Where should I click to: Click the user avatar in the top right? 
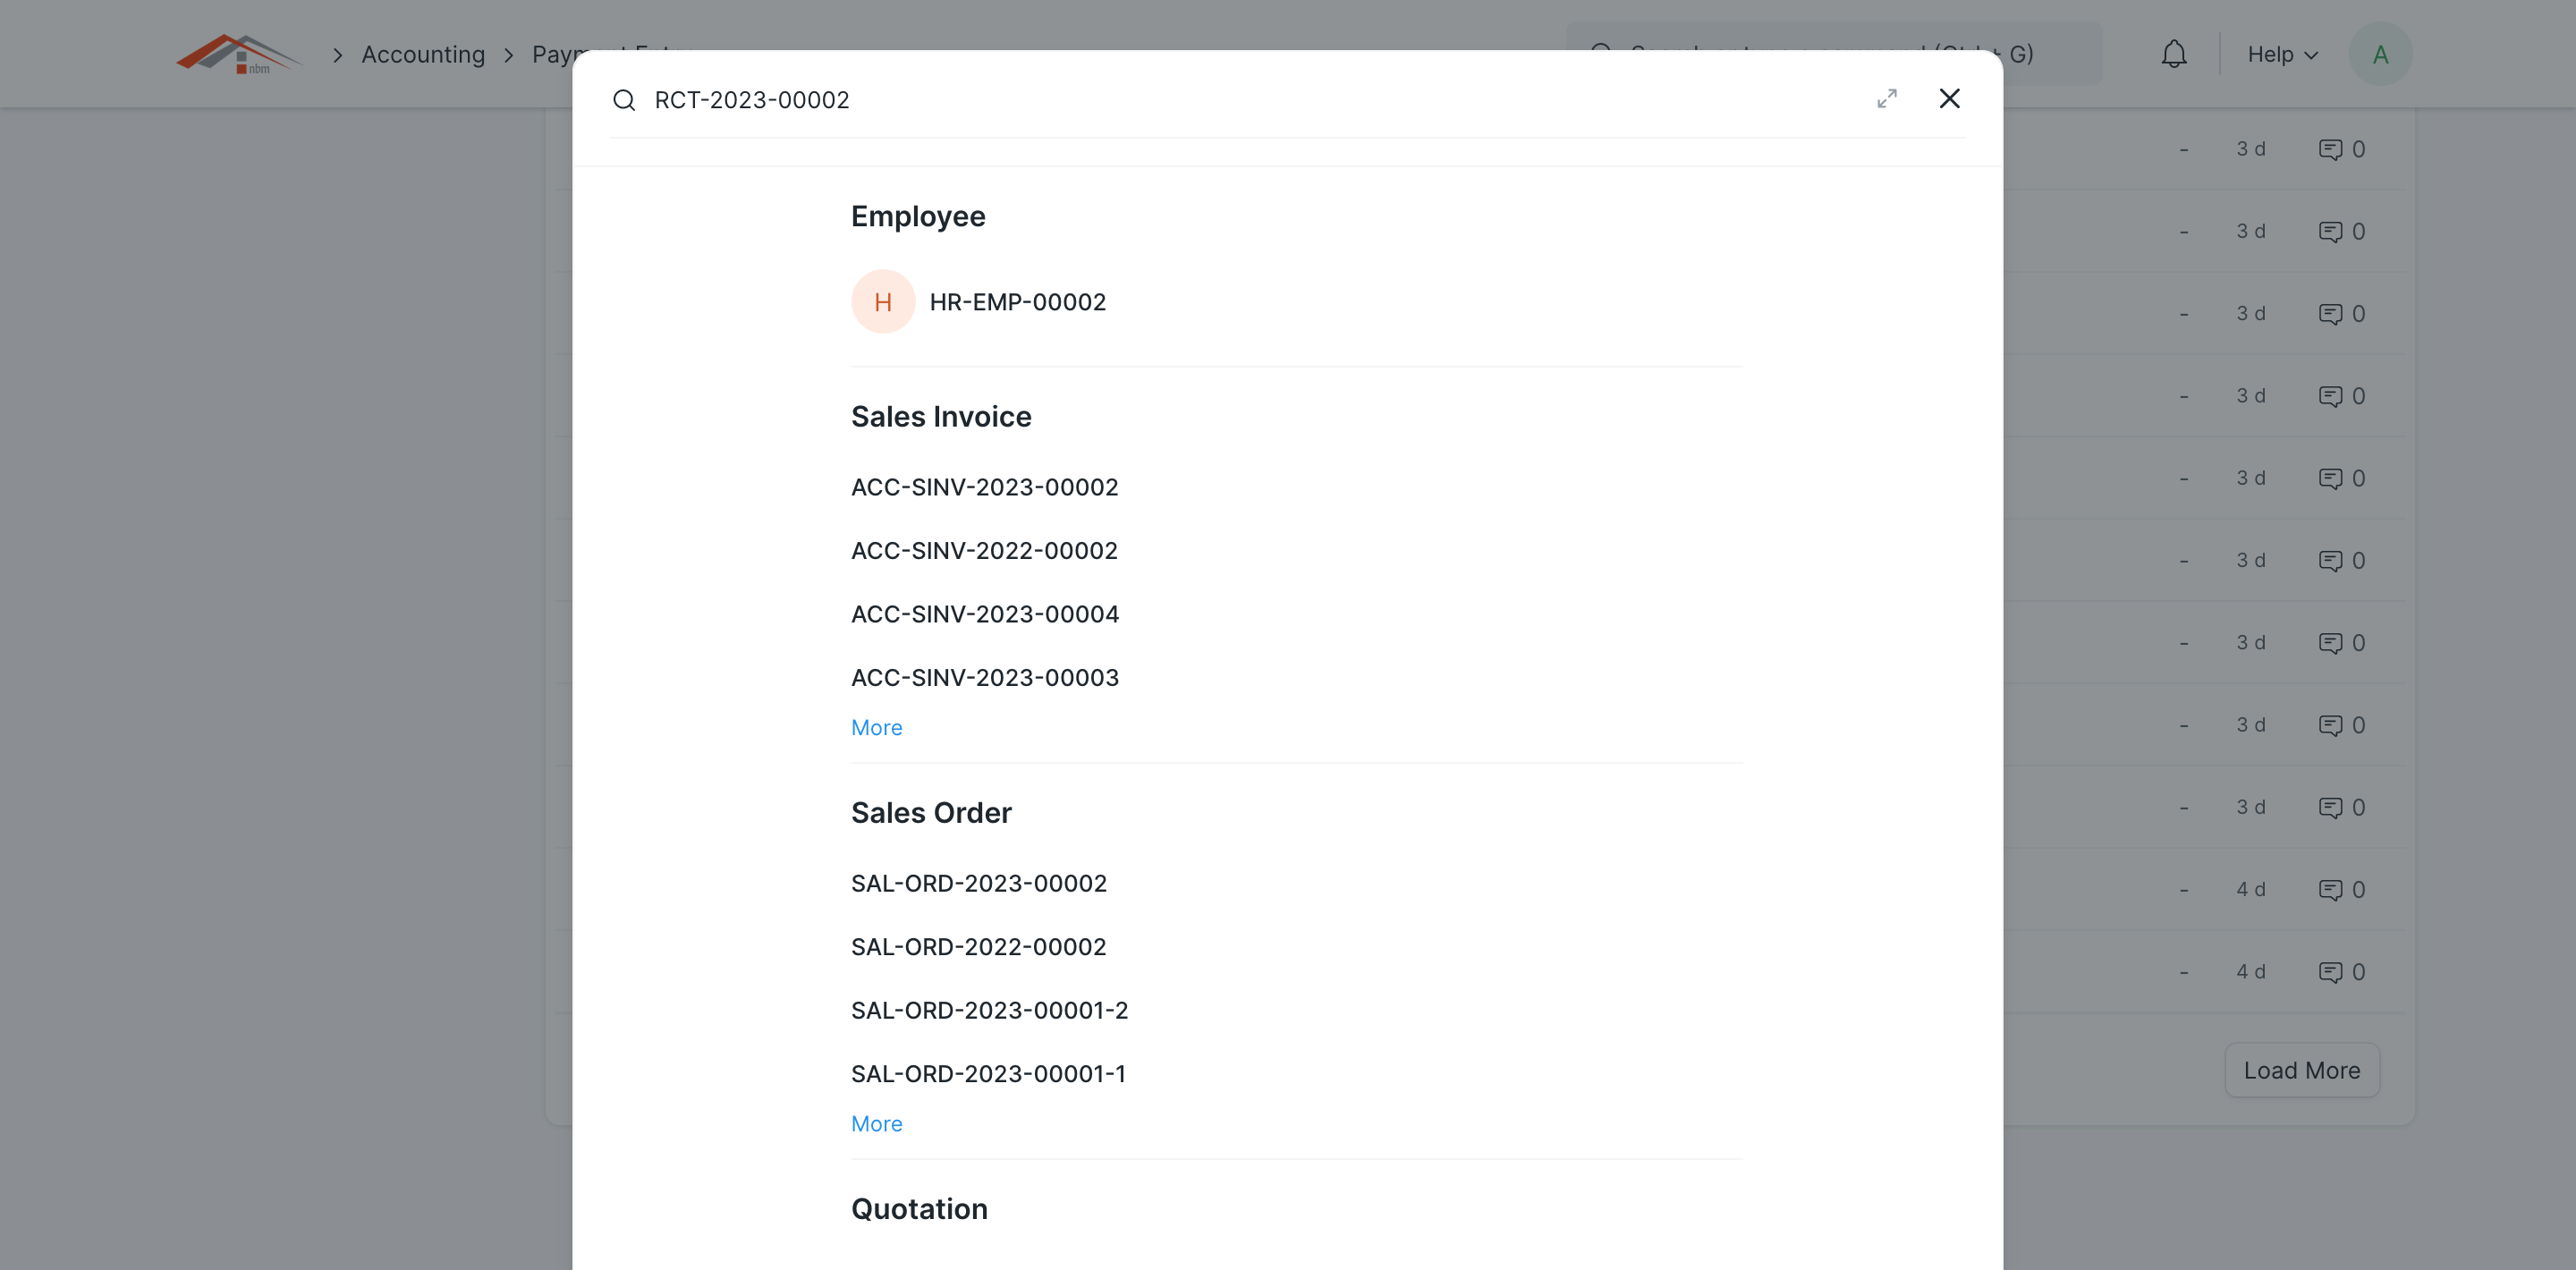[2380, 53]
